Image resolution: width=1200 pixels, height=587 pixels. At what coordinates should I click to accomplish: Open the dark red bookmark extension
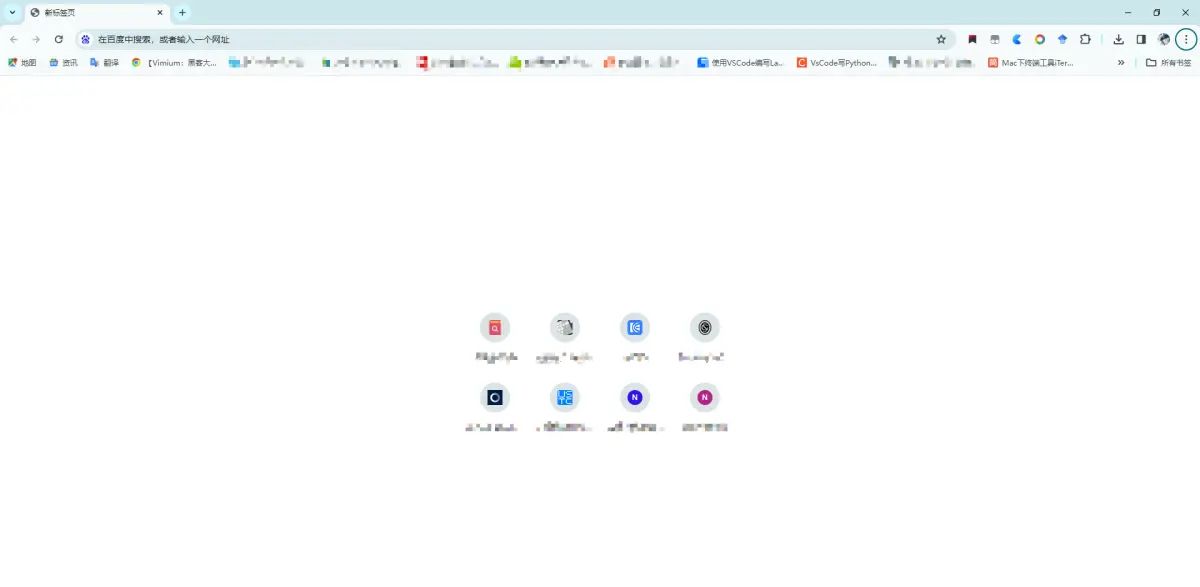(x=972, y=39)
